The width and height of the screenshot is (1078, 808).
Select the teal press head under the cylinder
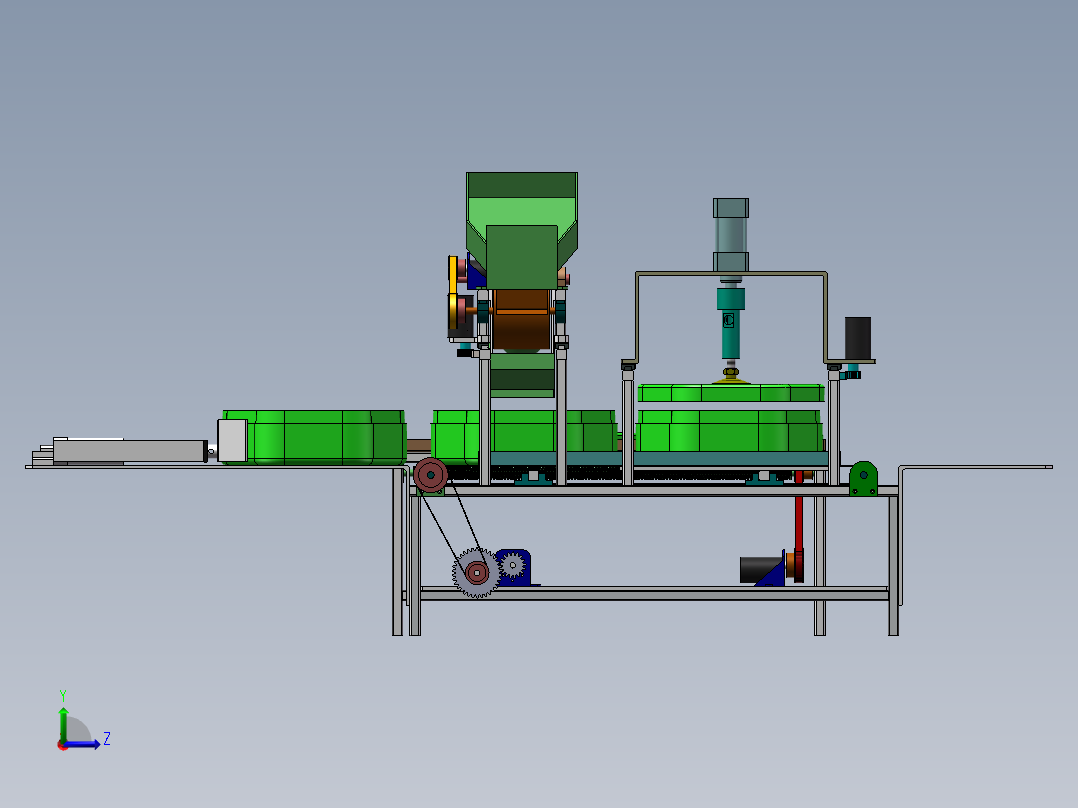coord(731,323)
